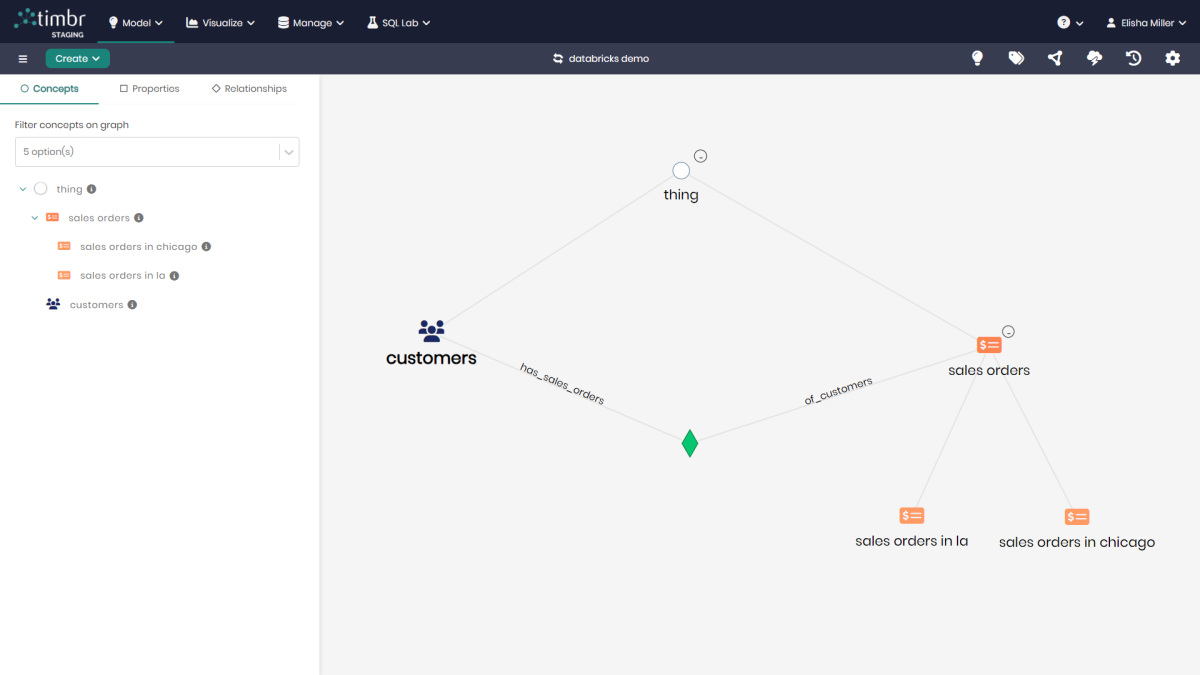Switch to the Relationships tab
This screenshot has width=1200, height=675.
(x=249, y=89)
